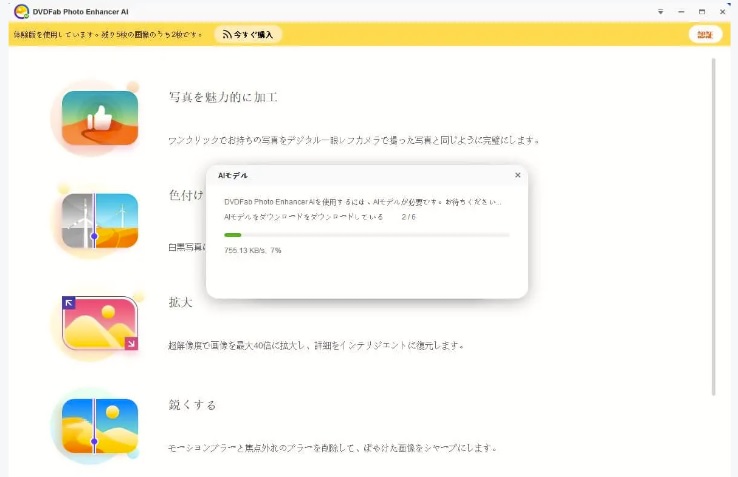The width and height of the screenshot is (738, 477).
Task: Click the green AI model download progress bar
Action: click(366, 235)
